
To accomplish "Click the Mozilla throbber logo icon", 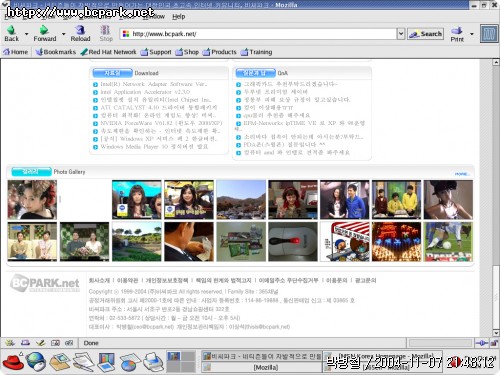I will [489, 34].
